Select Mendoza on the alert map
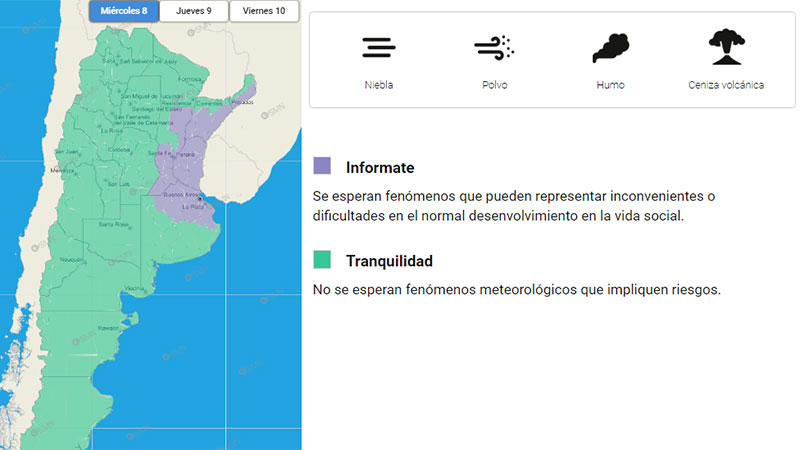This screenshot has width=800, height=450. (x=63, y=171)
